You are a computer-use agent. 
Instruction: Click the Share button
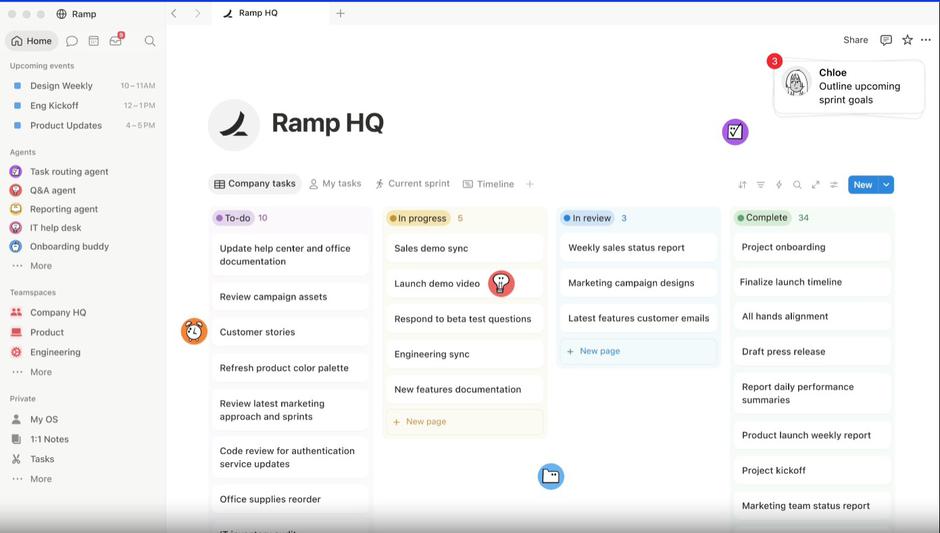[855, 40]
